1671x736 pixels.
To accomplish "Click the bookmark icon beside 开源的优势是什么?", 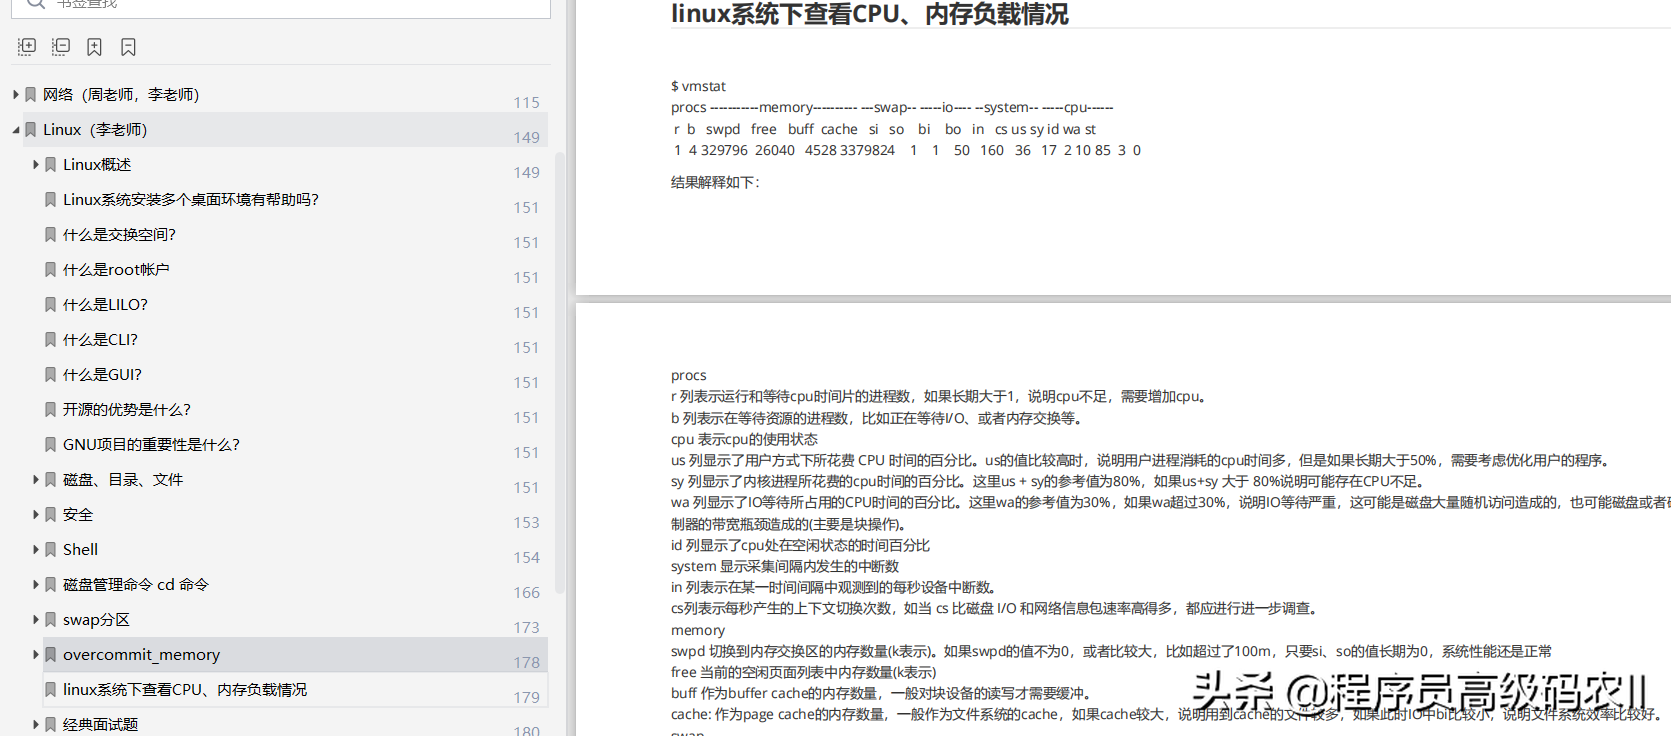I will pos(50,409).
